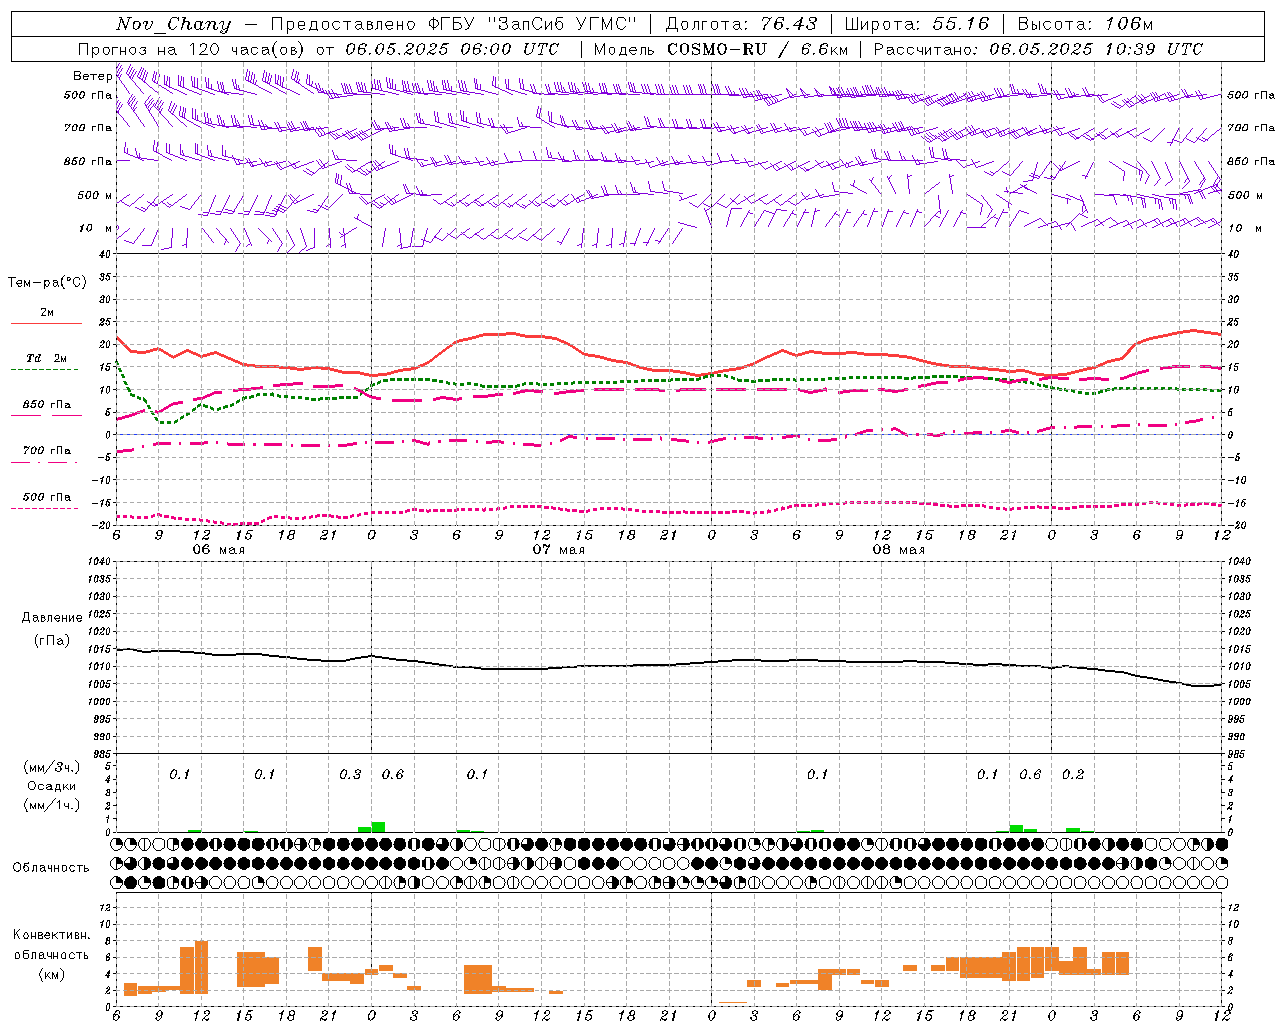This screenshot has width=1280, height=1024.
Task: Click "Прогноз на 120 часа(ов)" text
Action: point(192,49)
